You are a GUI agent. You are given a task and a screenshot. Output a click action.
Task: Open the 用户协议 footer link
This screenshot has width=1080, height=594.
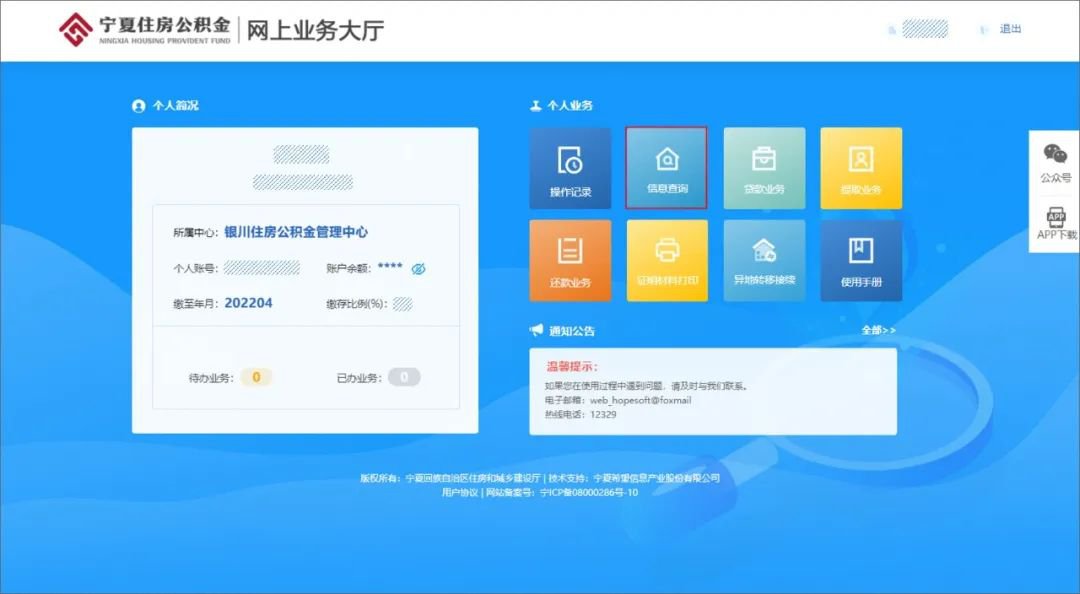460,492
